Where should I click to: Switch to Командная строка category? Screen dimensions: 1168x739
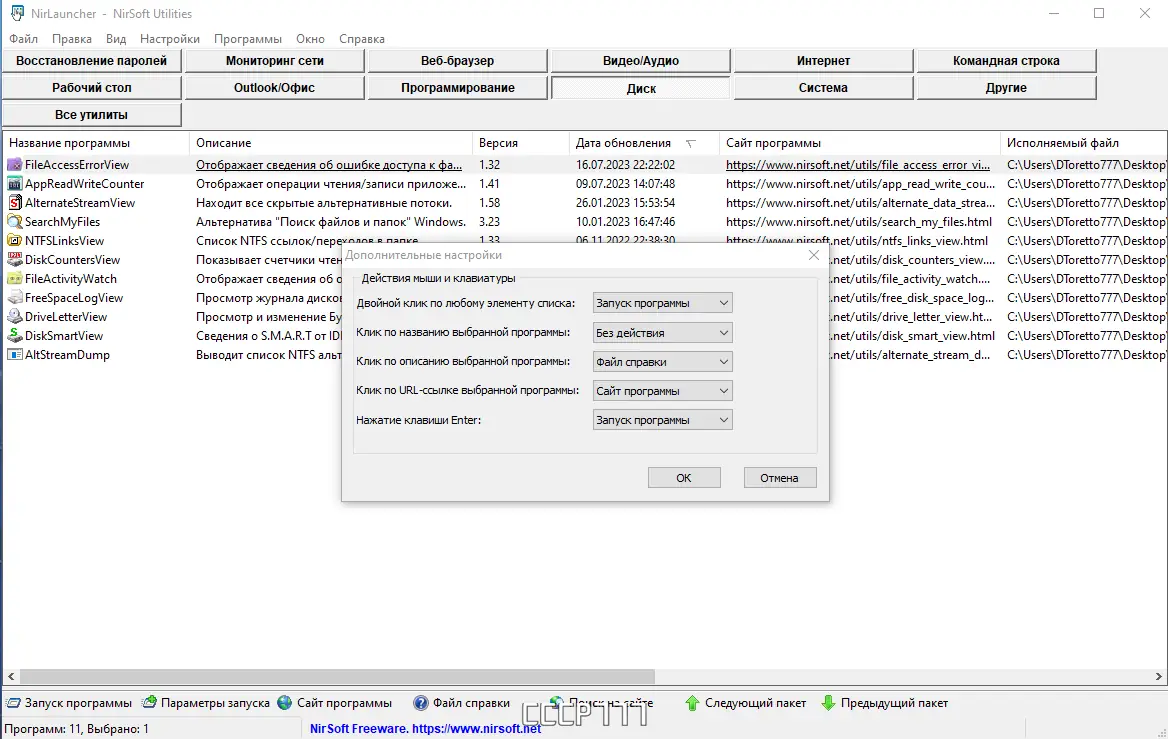click(x=1006, y=60)
